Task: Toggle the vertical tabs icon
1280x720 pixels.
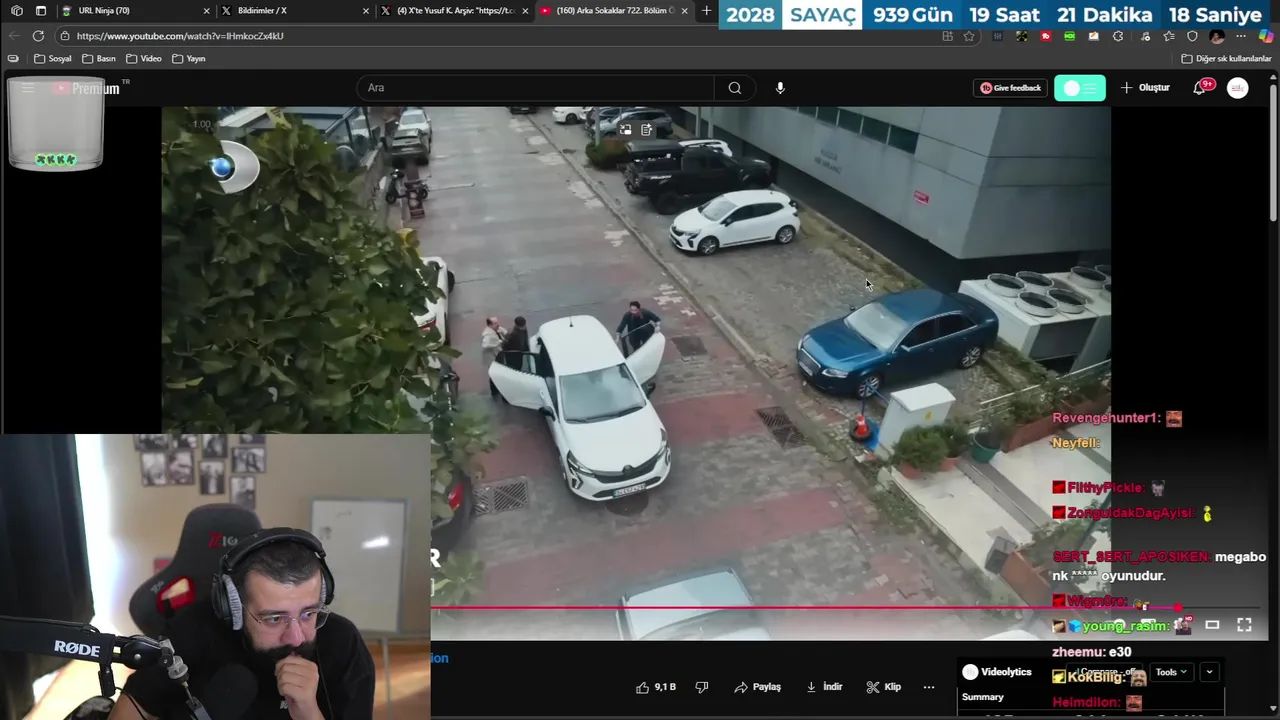Action: click(41, 11)
